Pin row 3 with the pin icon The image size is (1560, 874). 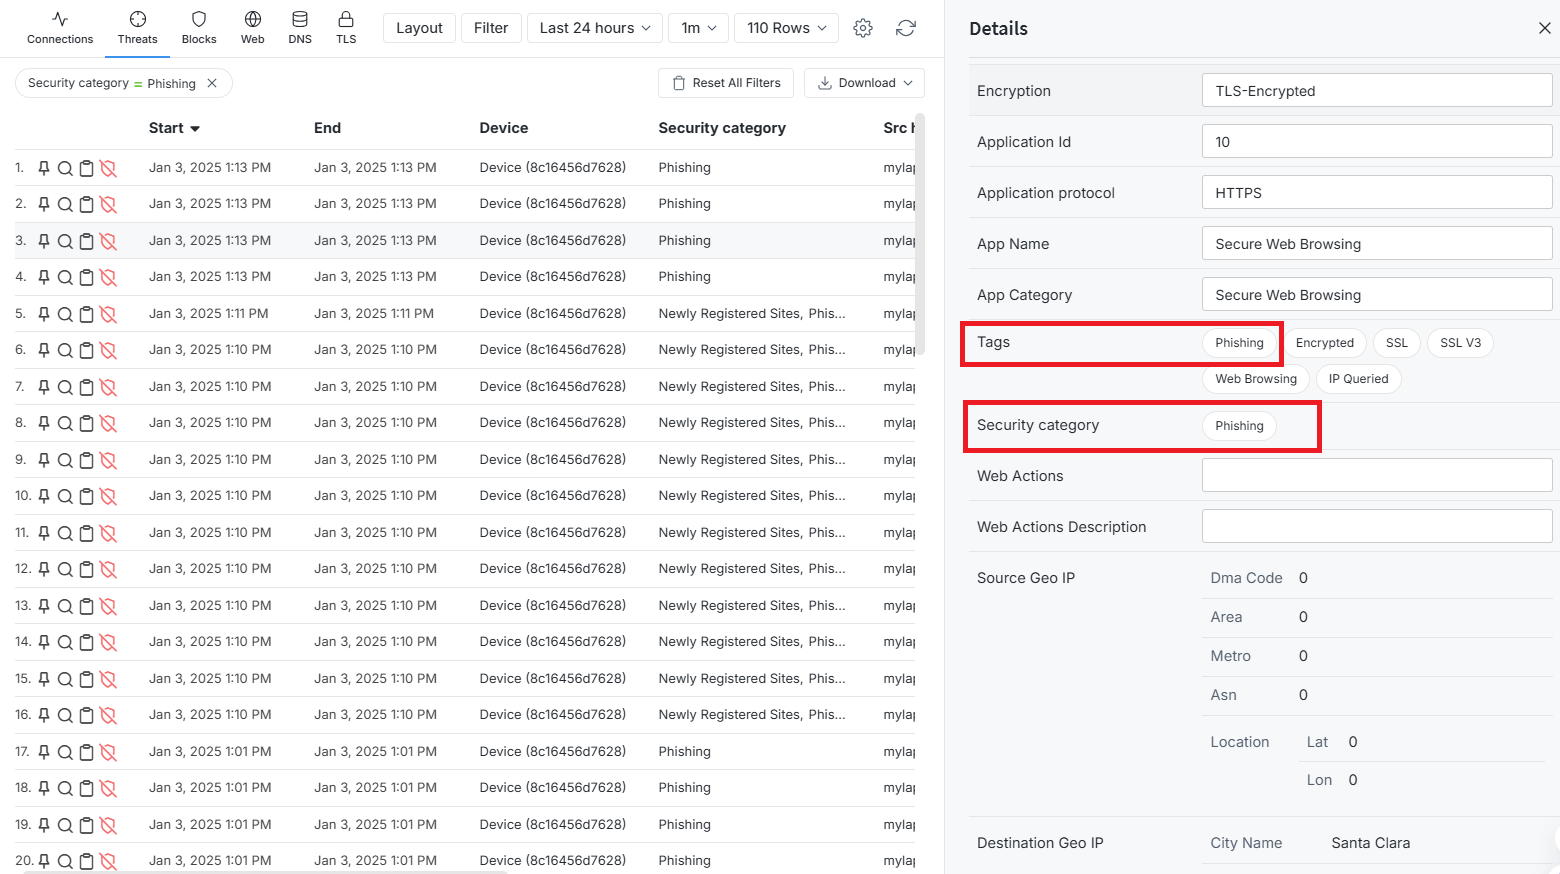[44, 241]
